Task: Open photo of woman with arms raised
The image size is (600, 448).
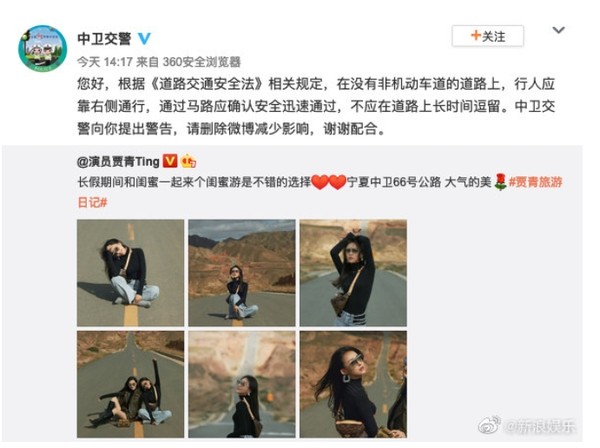Action: coord(353,273)
